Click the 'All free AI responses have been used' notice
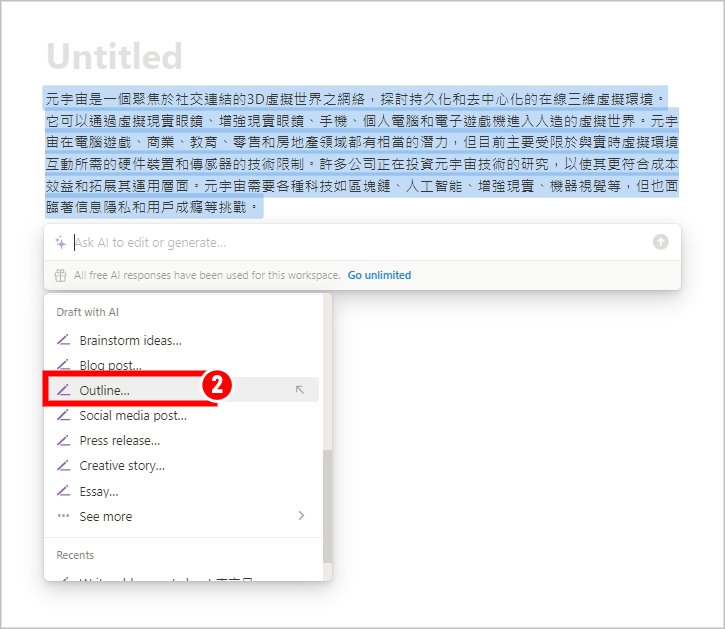This screenshot has width=725, height=629. [207, 275]
